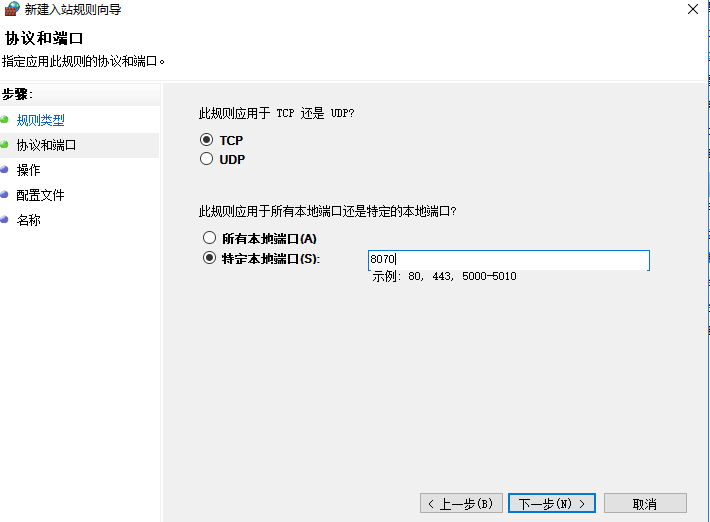The height and width of the screenshot is (522, 710).
Task: Proceed with 下一步(N) button
Action: pyautogui.click(x=552, y=503)
